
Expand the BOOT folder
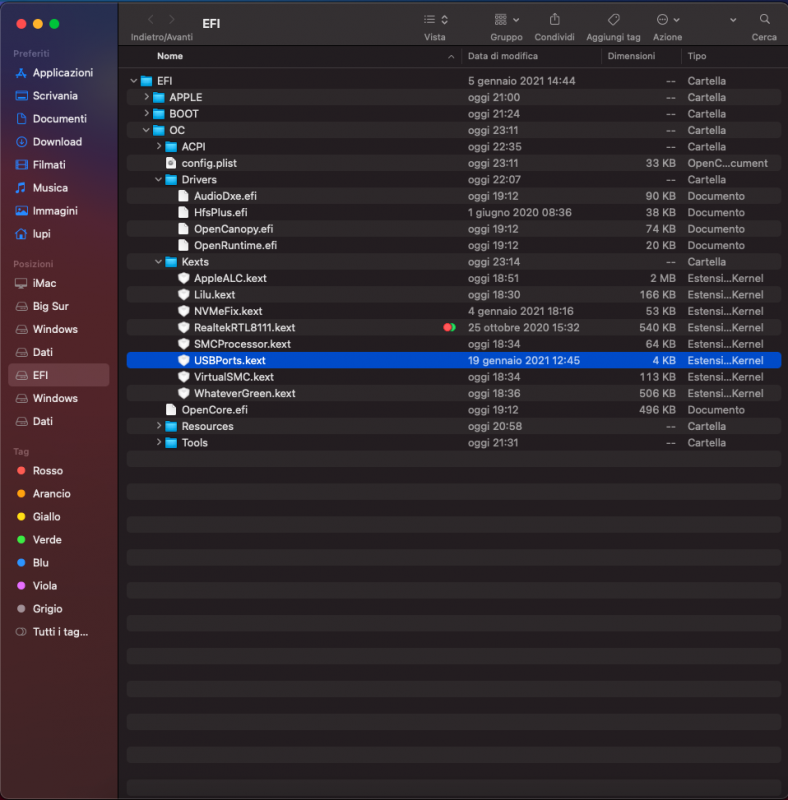tap(146, 113)
